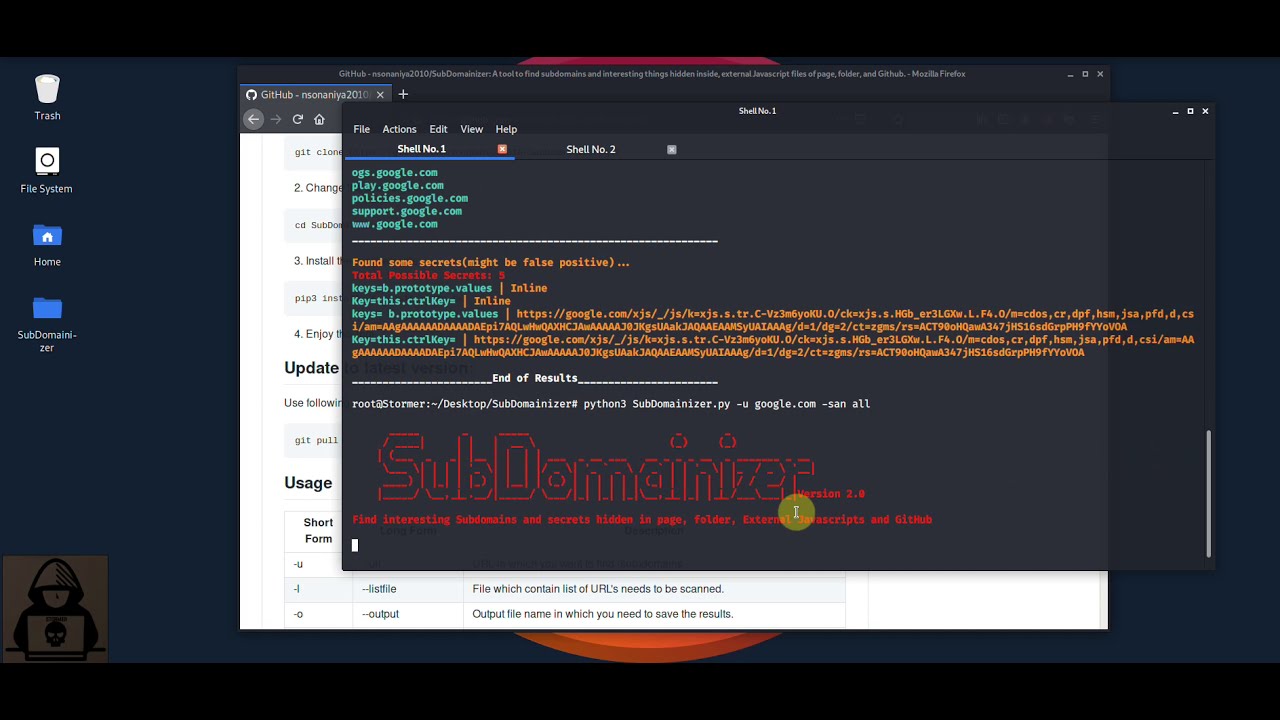Open the terminal Actions menu
This screenshot has height=720, width=1280.
coord(399,129)
